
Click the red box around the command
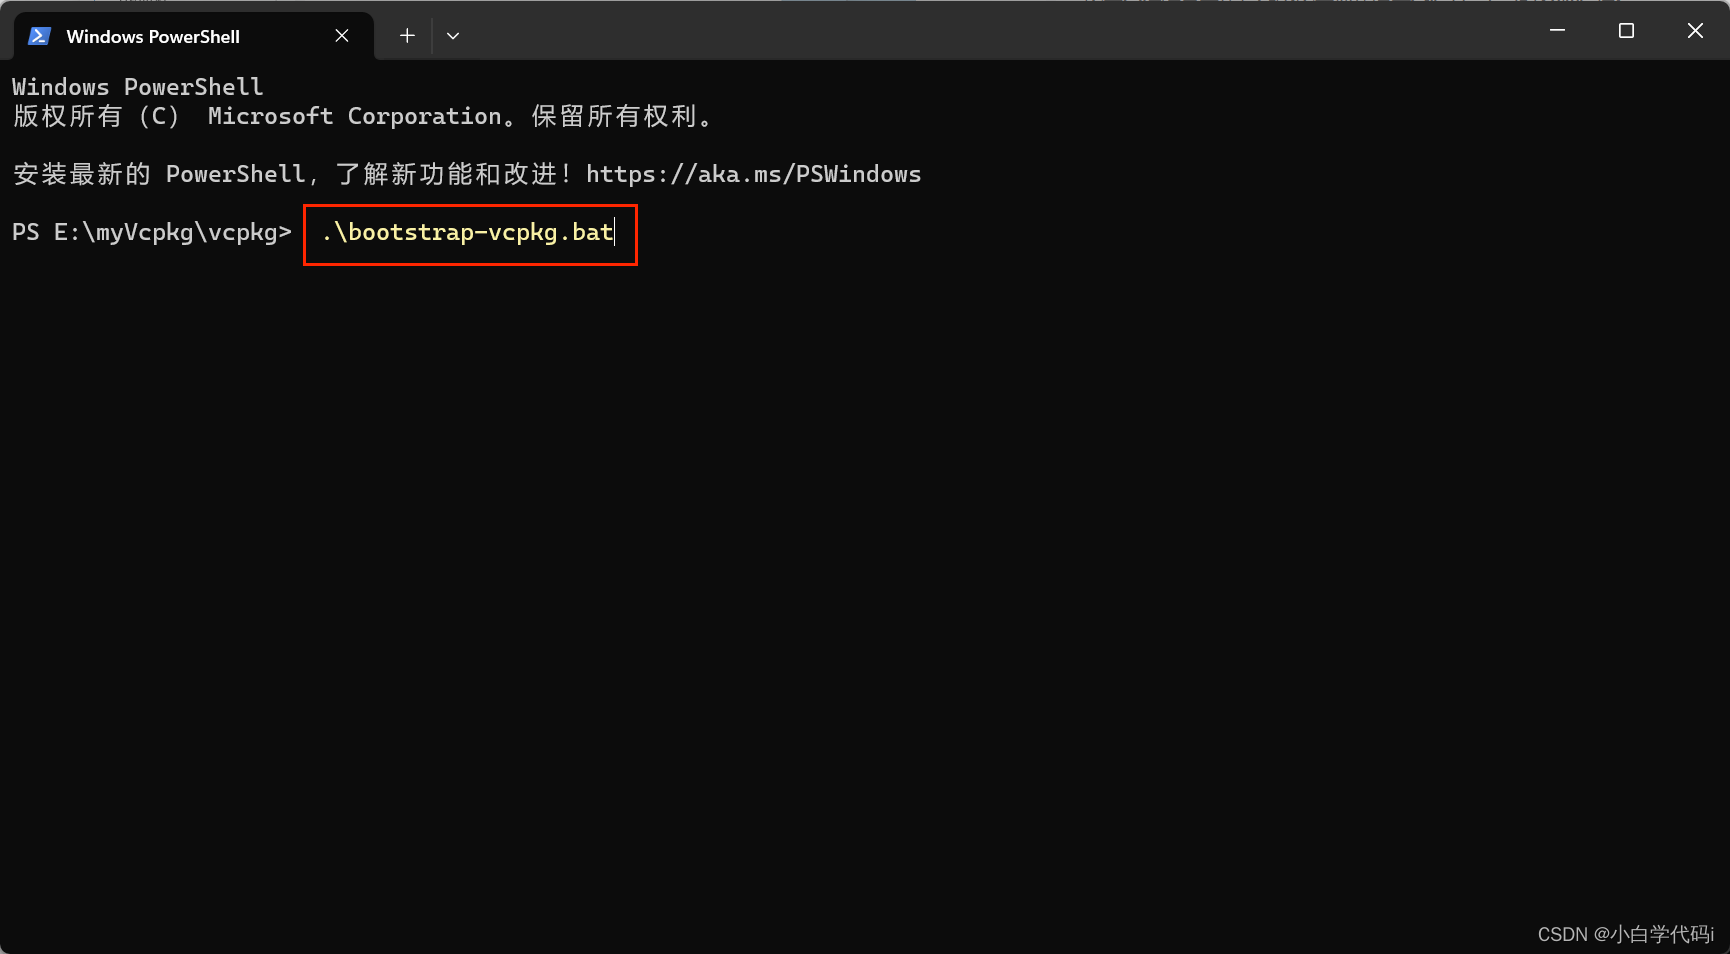click(x=470, y=235)
